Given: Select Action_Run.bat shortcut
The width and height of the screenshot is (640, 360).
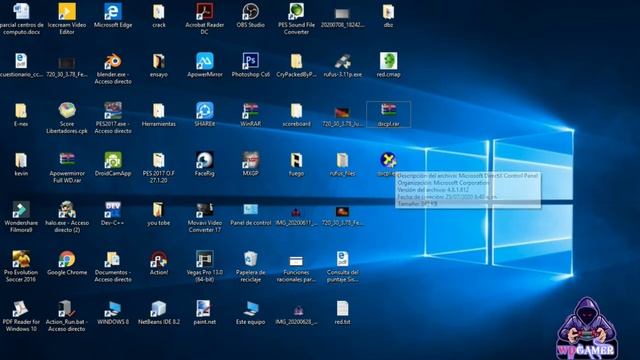Looking at the screenshot, I should click(x=67, y=316).
